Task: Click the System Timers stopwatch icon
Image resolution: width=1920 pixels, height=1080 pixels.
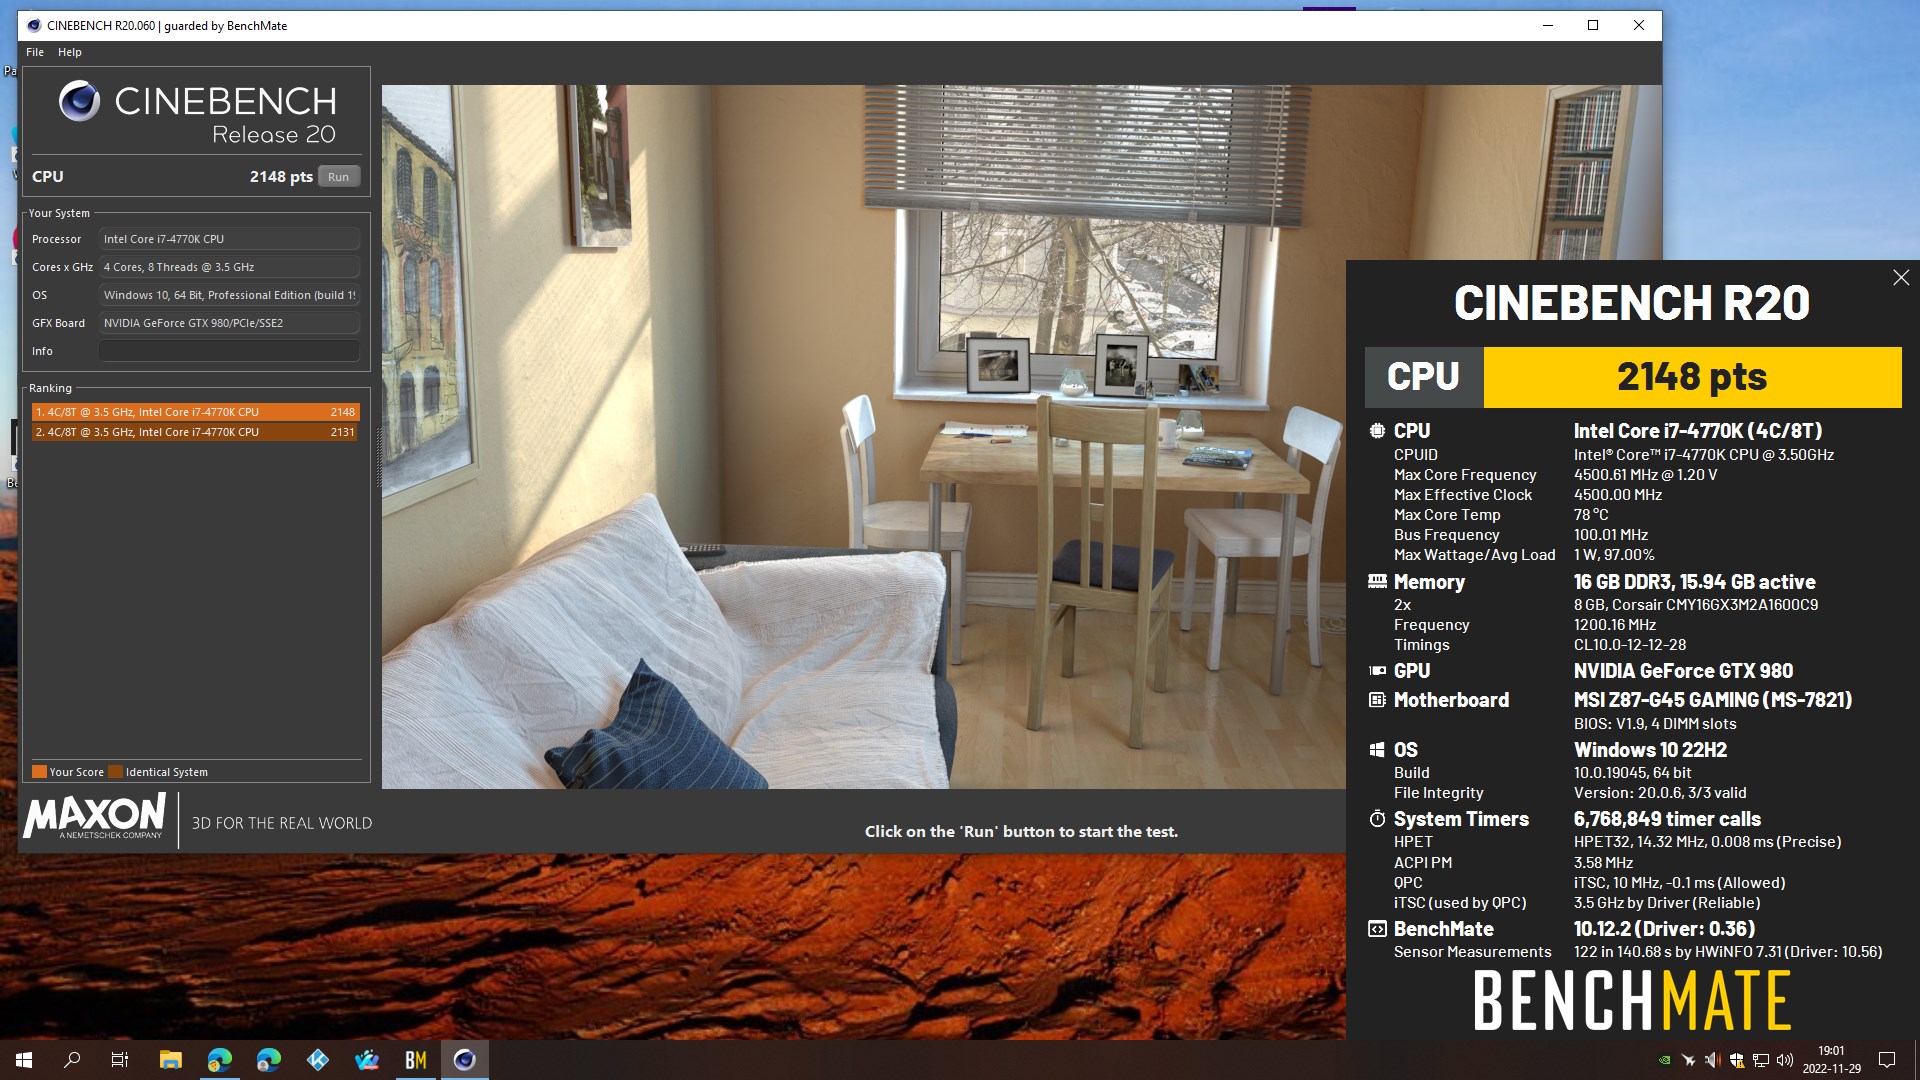Action: (x=1377, y=819)
